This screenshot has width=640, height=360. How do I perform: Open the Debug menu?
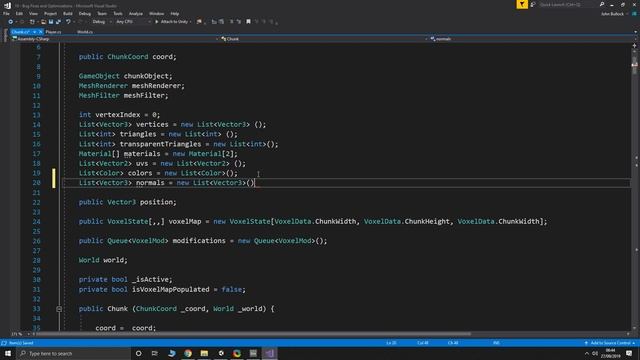85,13
